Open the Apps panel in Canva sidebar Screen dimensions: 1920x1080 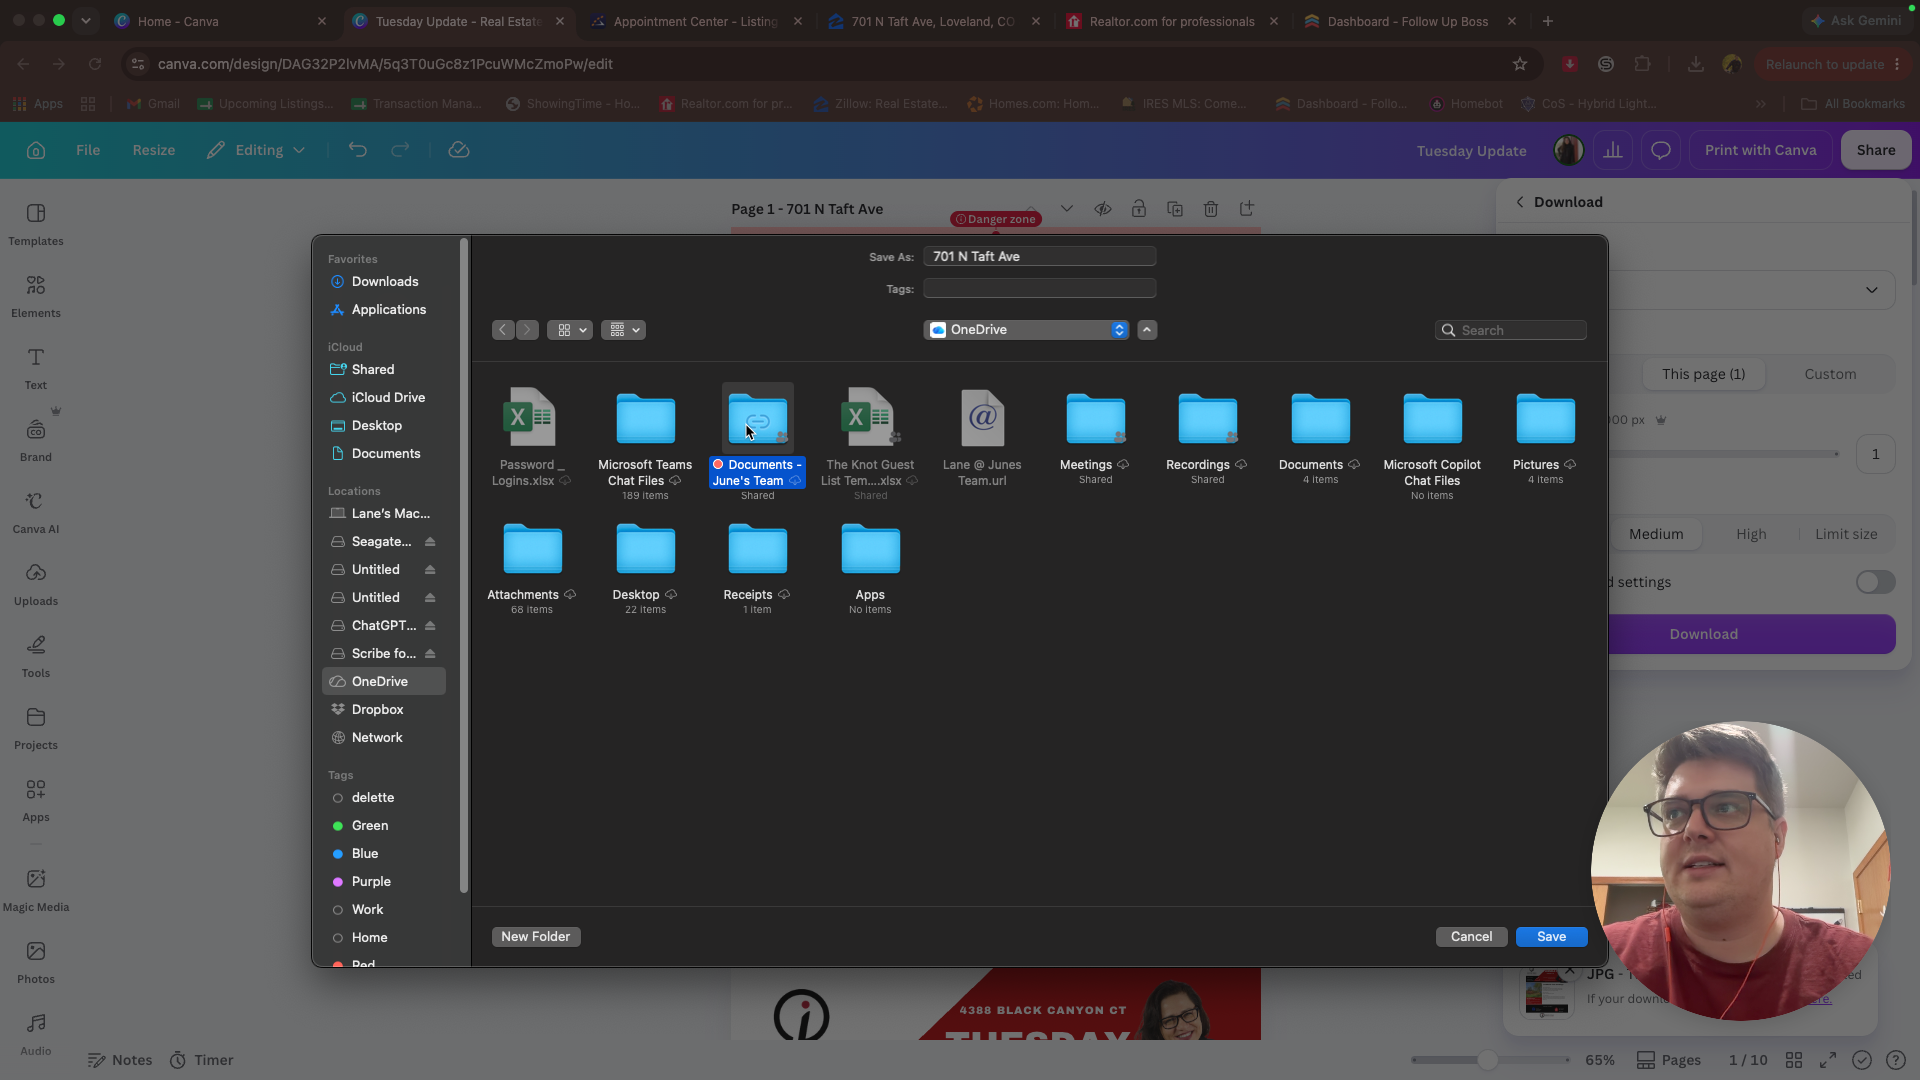pyautogui.click(x=36, y=801)
